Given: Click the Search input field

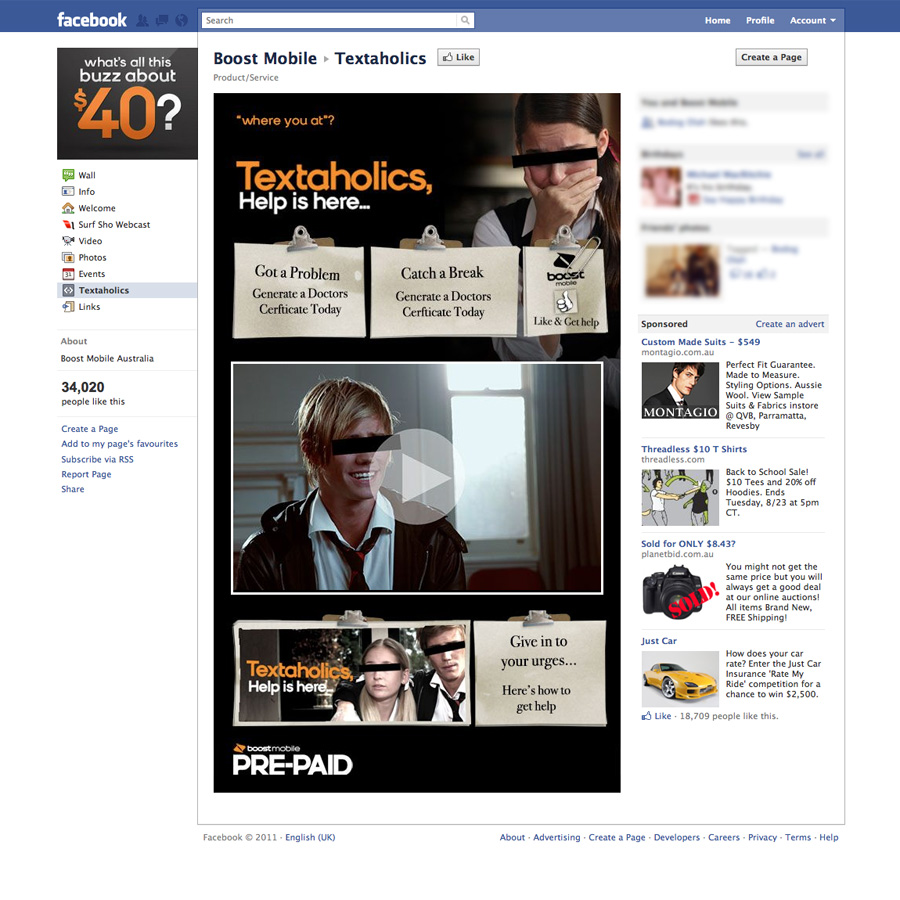Looking at the screenshot, I should pyautogui.click(x=330, y=20).
